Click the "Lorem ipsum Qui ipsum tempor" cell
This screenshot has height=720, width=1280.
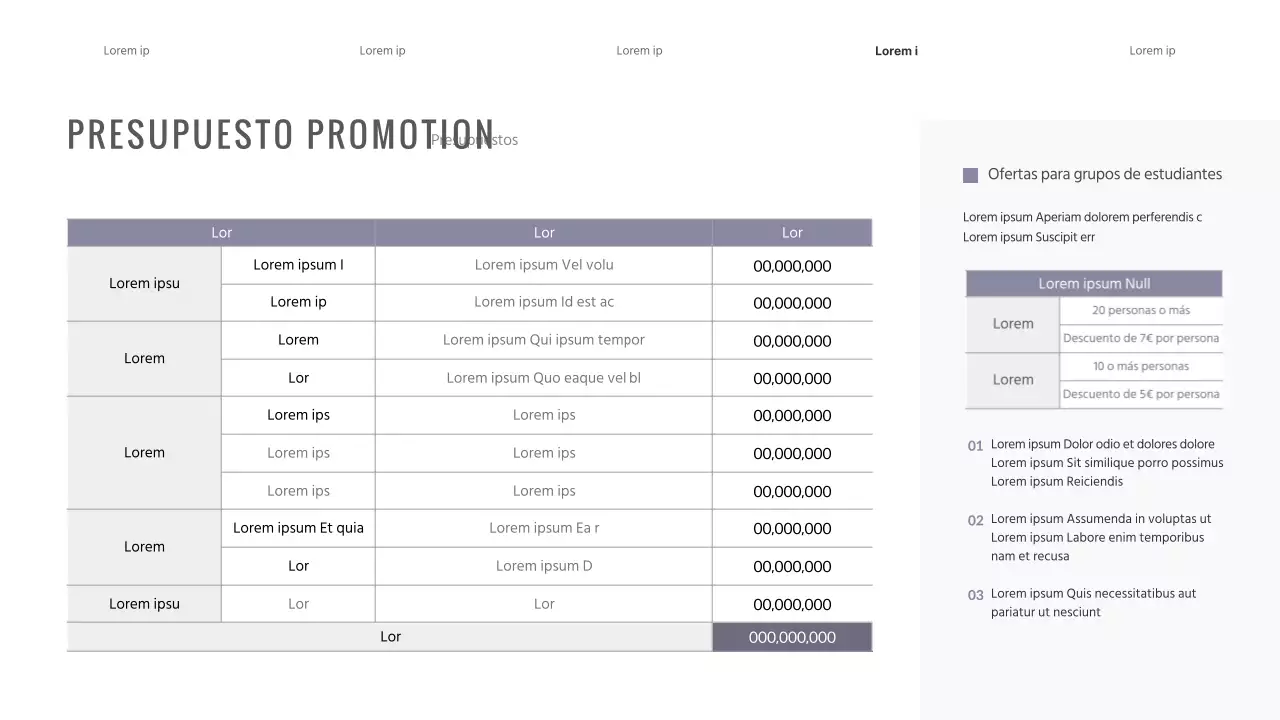click(544, 340)
